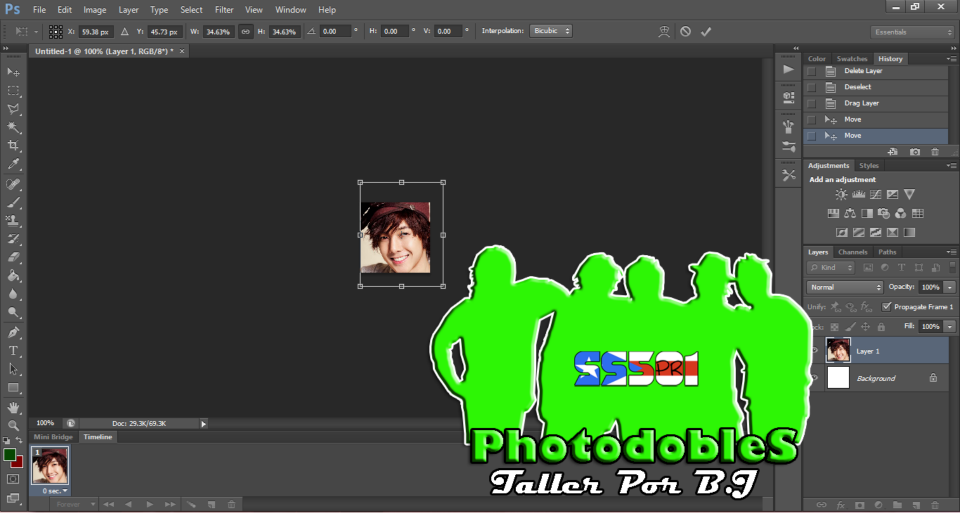Viewport: 960px width, 513px height.
Task: Create a new layer in Layers panel
Action: [x=915, y=505]
